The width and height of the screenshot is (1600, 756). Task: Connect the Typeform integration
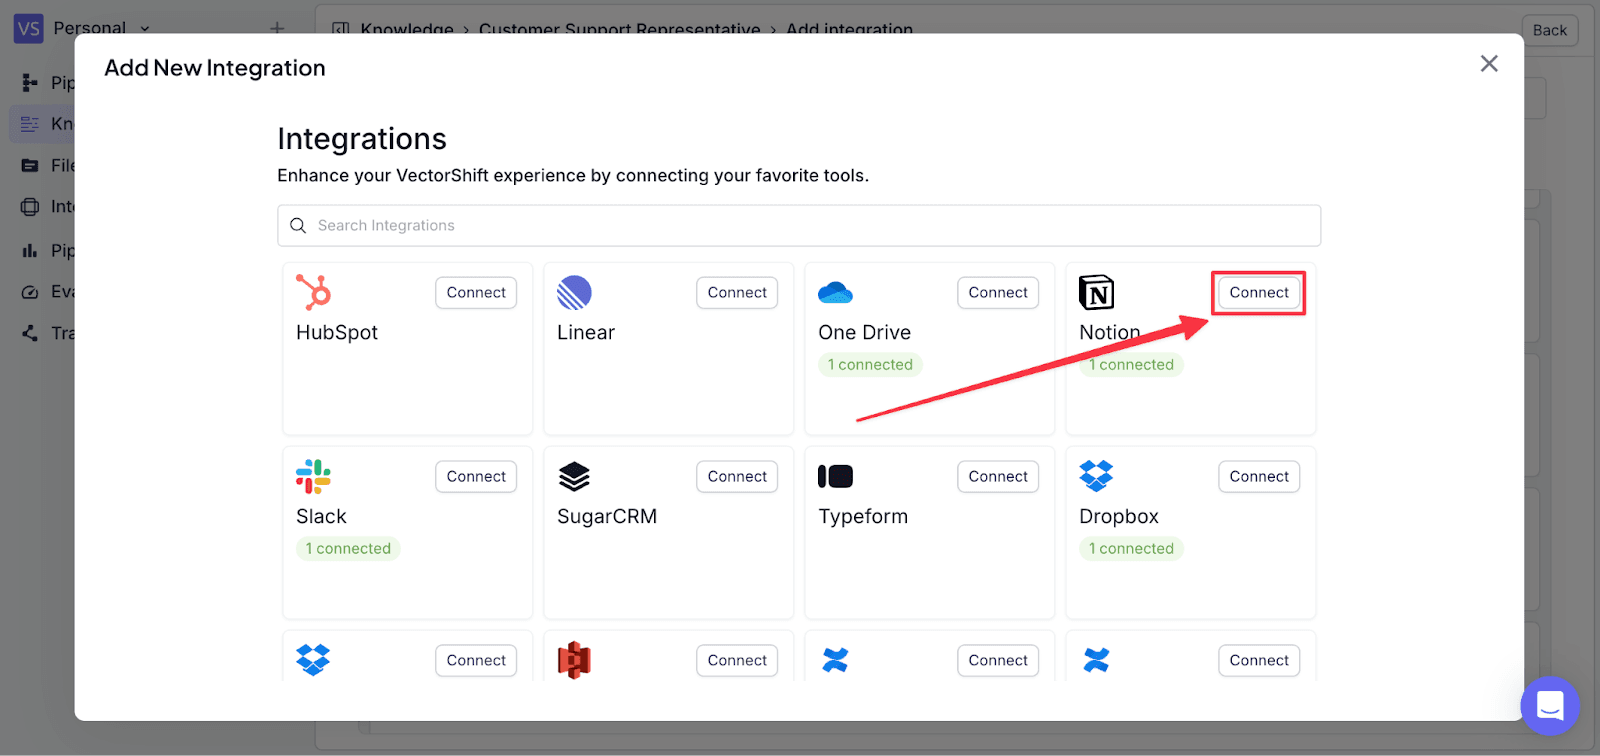click(x=998, y=477)
